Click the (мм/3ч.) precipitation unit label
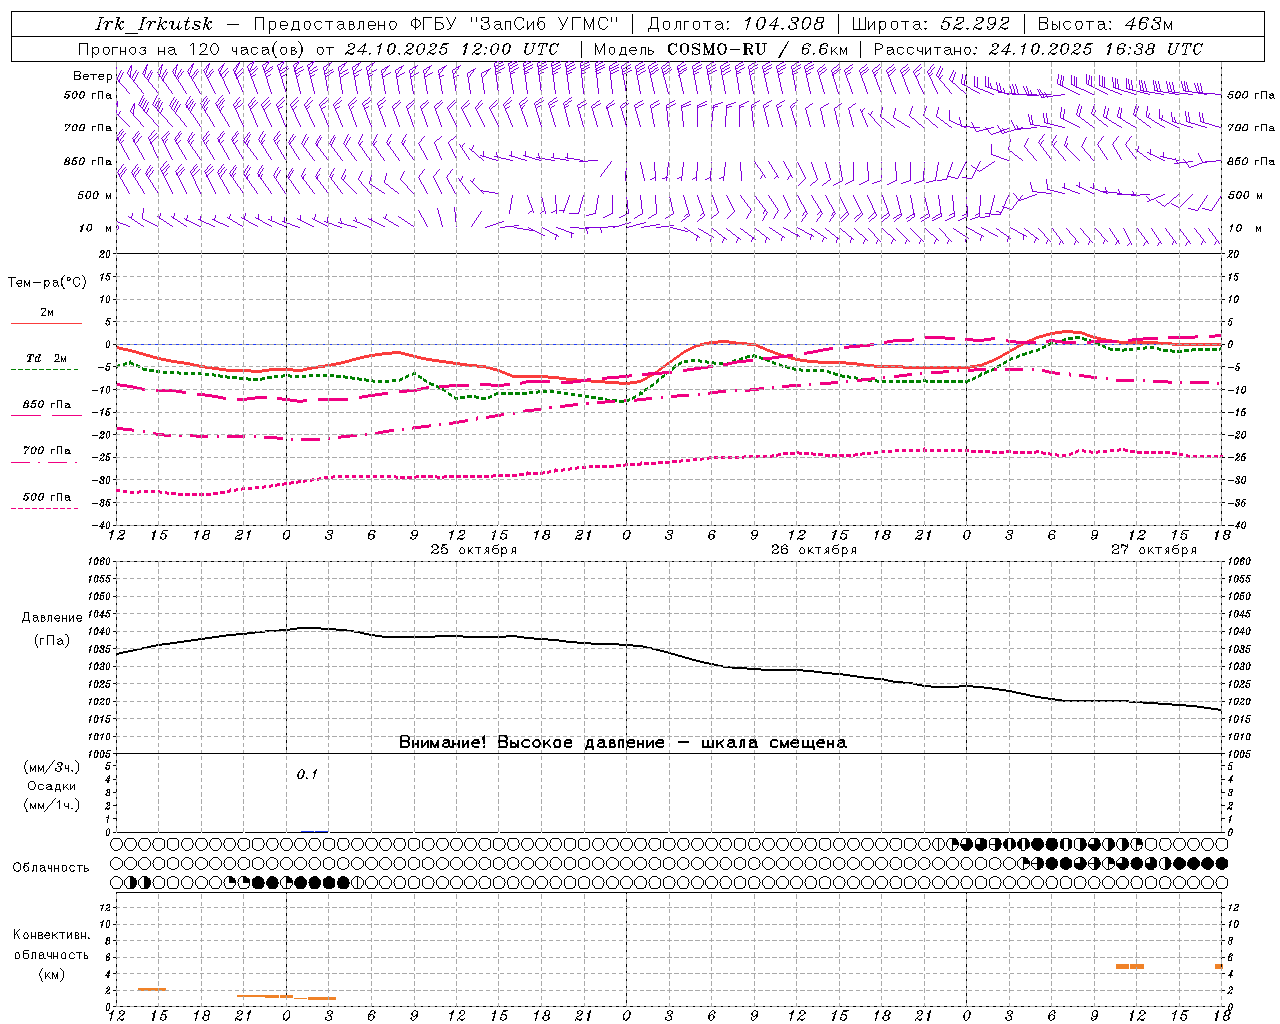The height and width of the screenshot is (1024, 1280). coord(52,768)
